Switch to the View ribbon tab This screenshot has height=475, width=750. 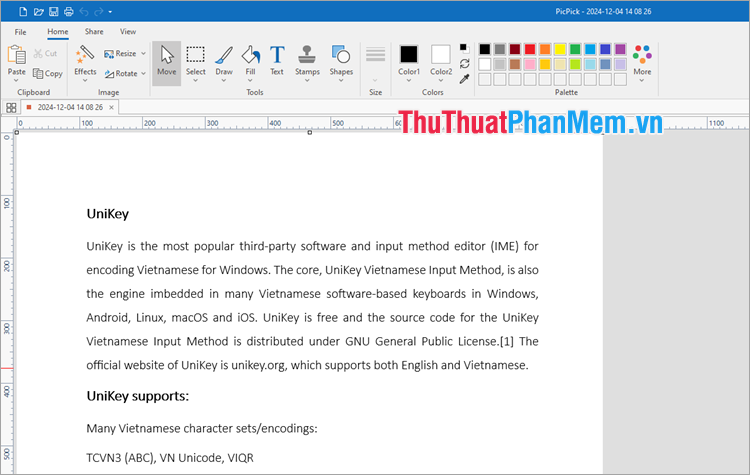point(128,32)
